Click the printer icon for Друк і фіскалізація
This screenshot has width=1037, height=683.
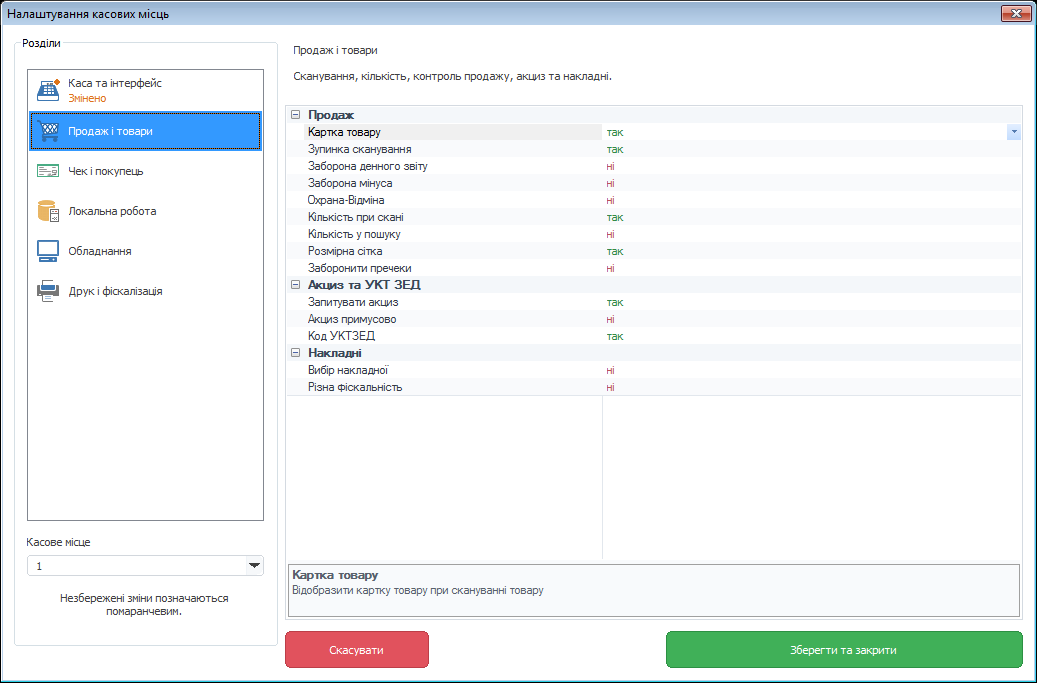pyautogui.click(x=48, y=291)
